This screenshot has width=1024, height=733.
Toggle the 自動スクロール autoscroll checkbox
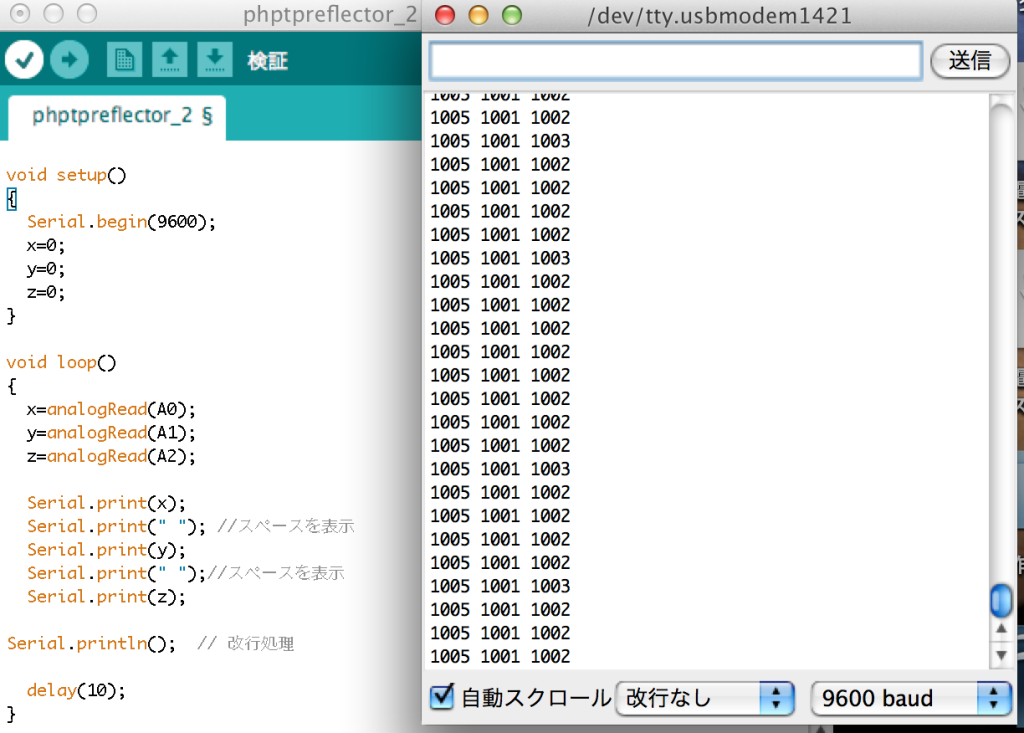441,697
